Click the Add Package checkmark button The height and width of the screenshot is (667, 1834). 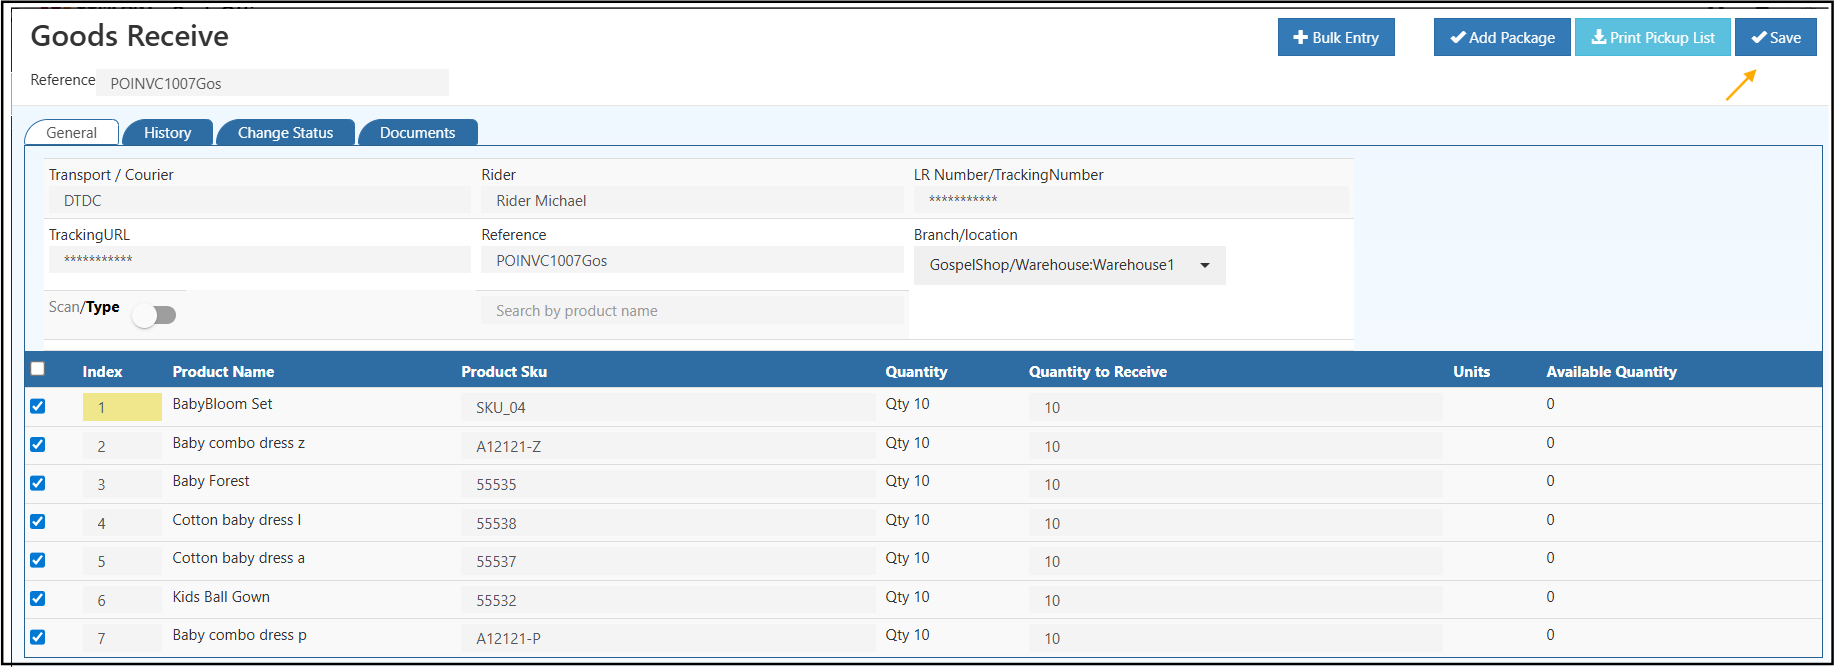1501,38
